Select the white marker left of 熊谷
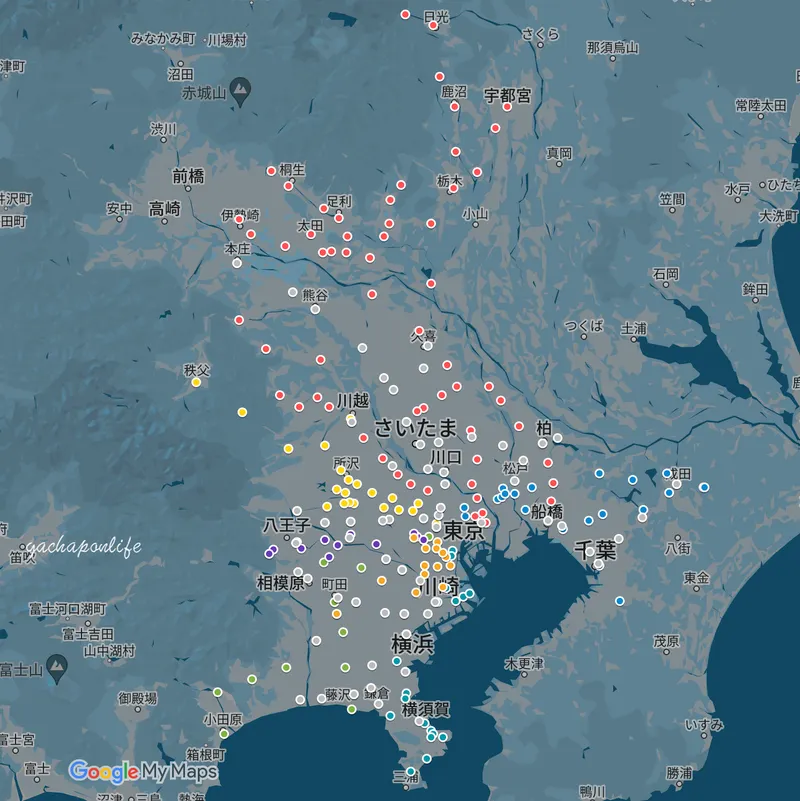This screenshot has width=800, height=801. pos(293,292)
